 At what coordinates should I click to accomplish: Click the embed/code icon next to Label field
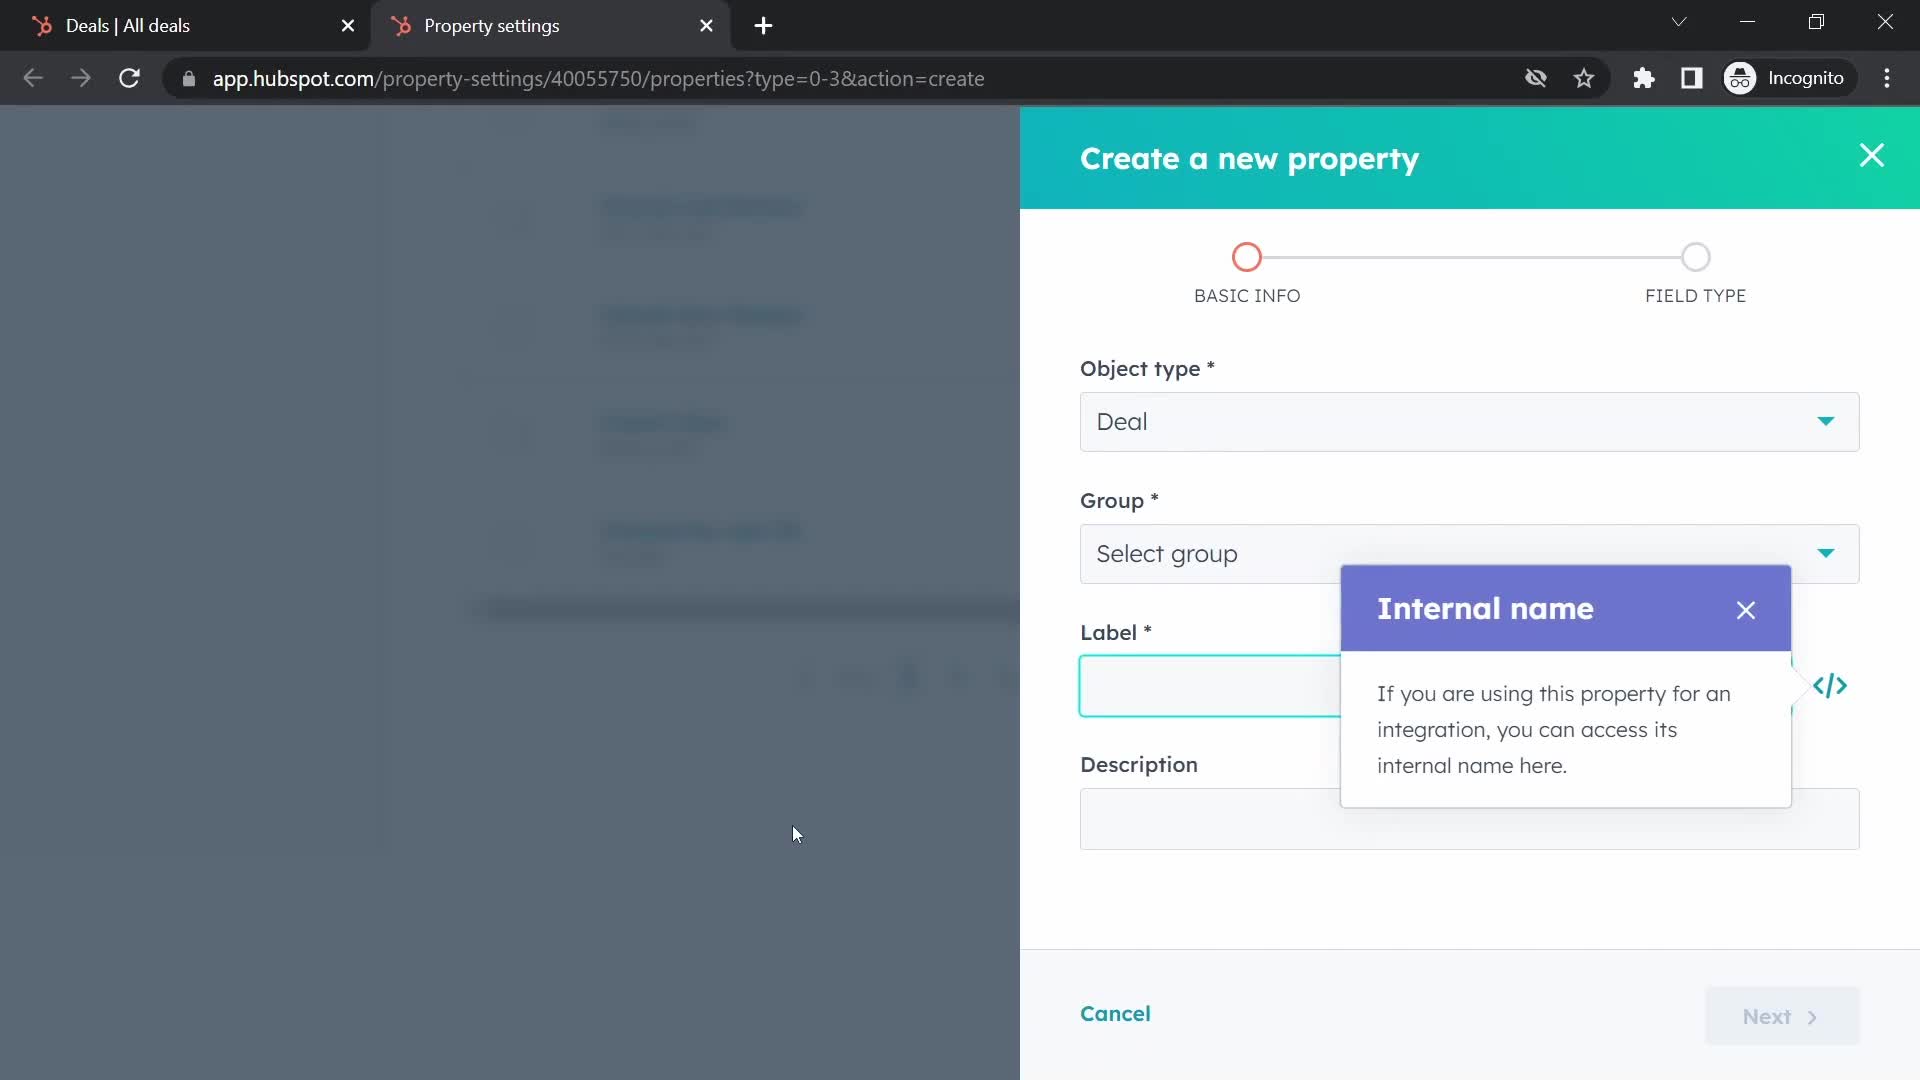pos(1832,686)
